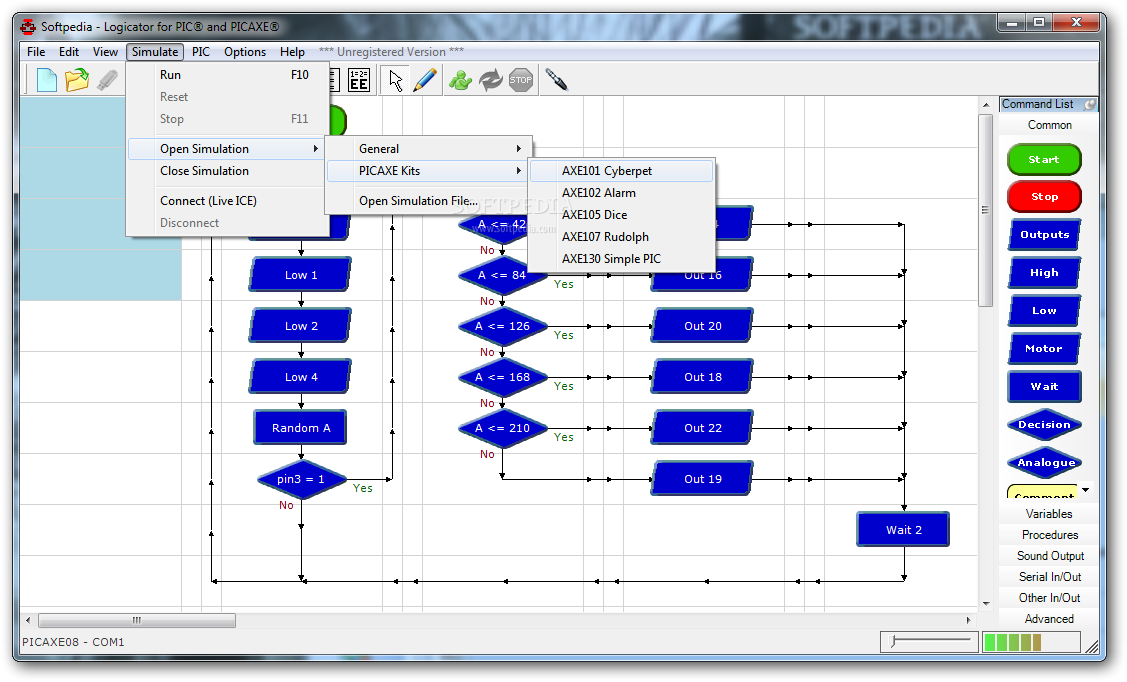Select AXE101 Cyberpet simulation
The image size is (1127, 682).
(x=622, y=171)
